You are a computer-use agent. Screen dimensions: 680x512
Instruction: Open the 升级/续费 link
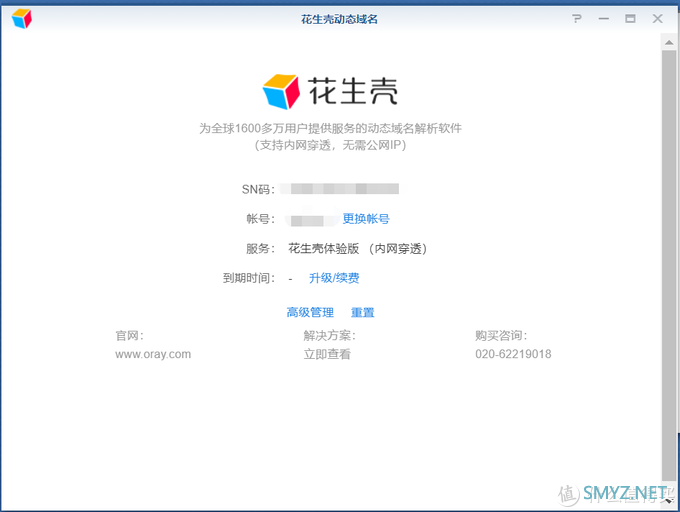pyautogui.click(x=334, y=278)
